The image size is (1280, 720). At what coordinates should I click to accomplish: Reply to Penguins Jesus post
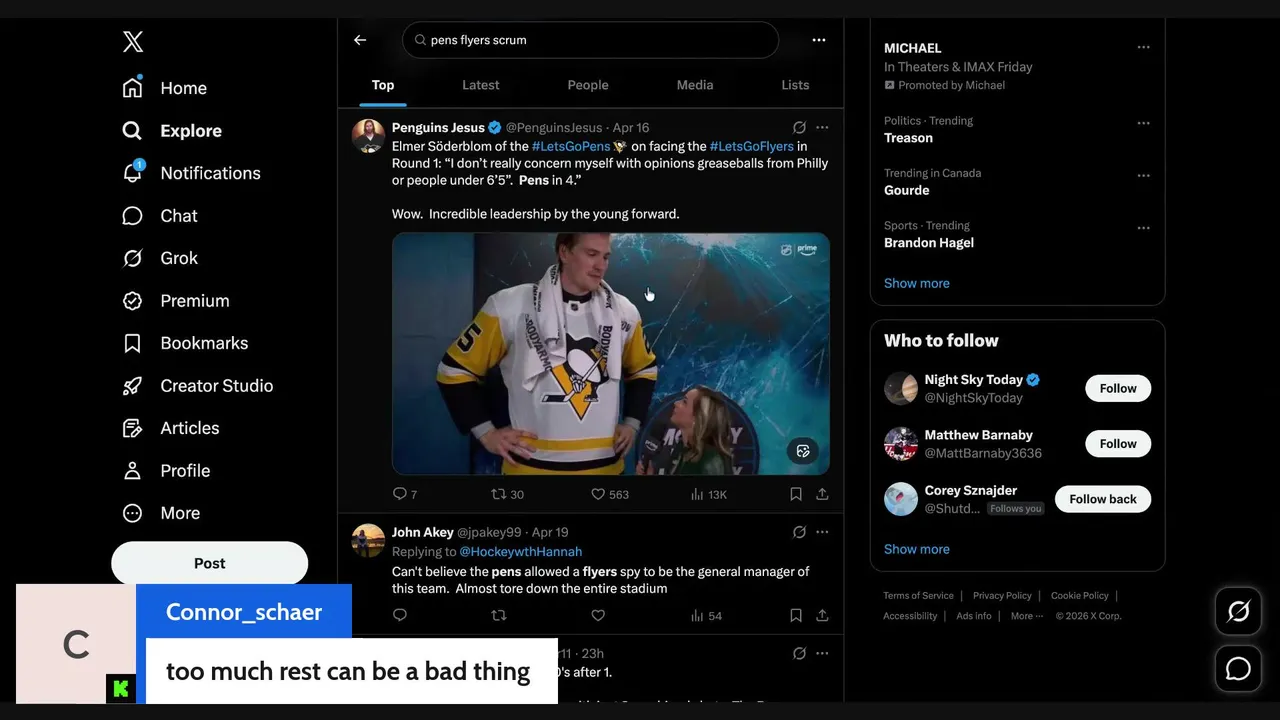405,494
